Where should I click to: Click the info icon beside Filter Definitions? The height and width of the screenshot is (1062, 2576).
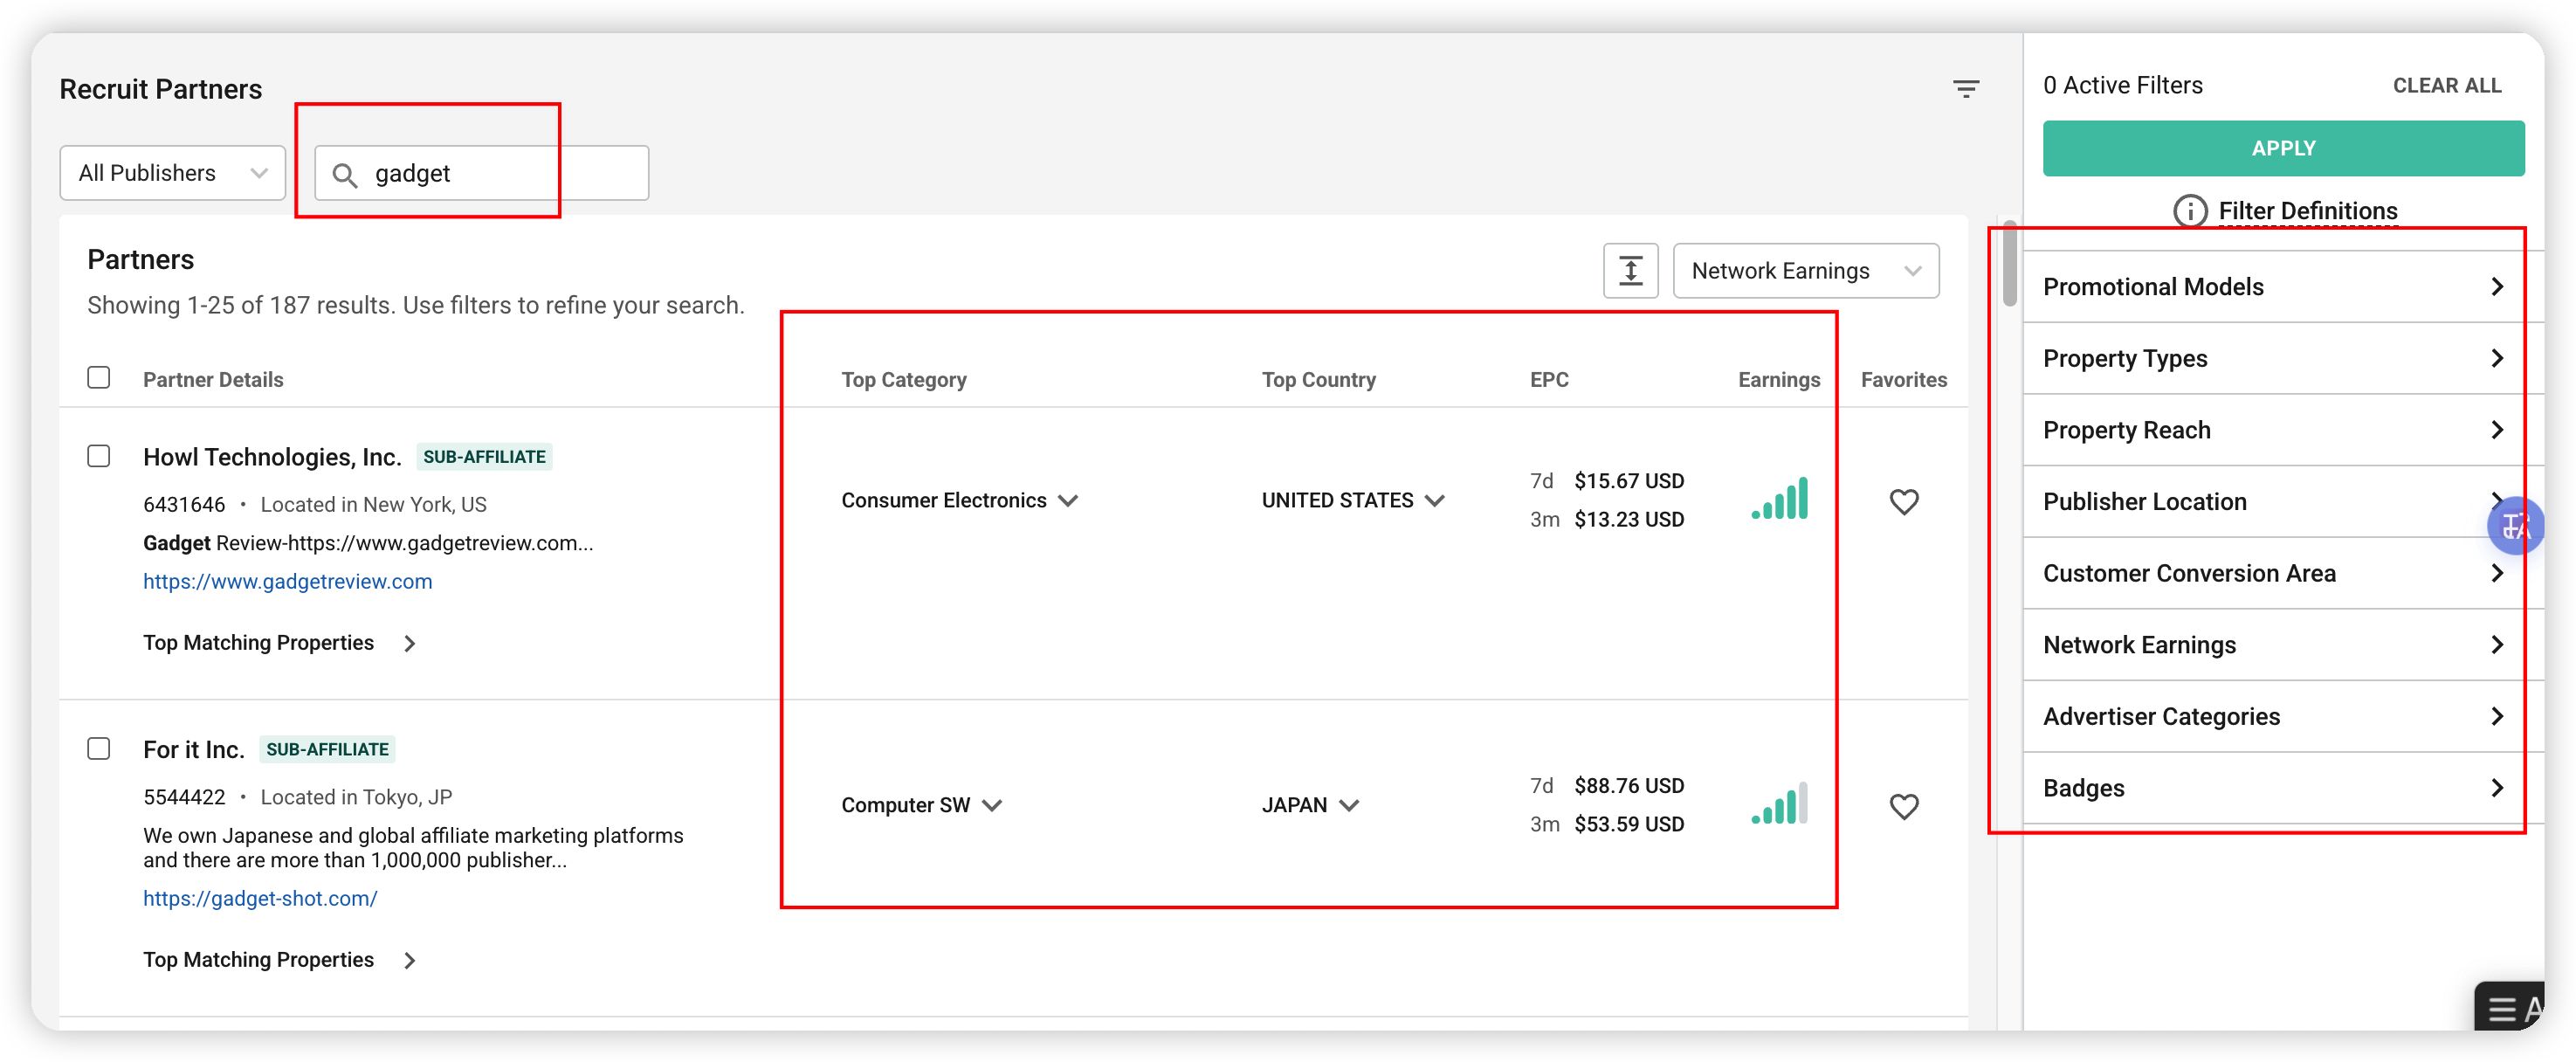pyautogui.click(x=2190, y=211)
